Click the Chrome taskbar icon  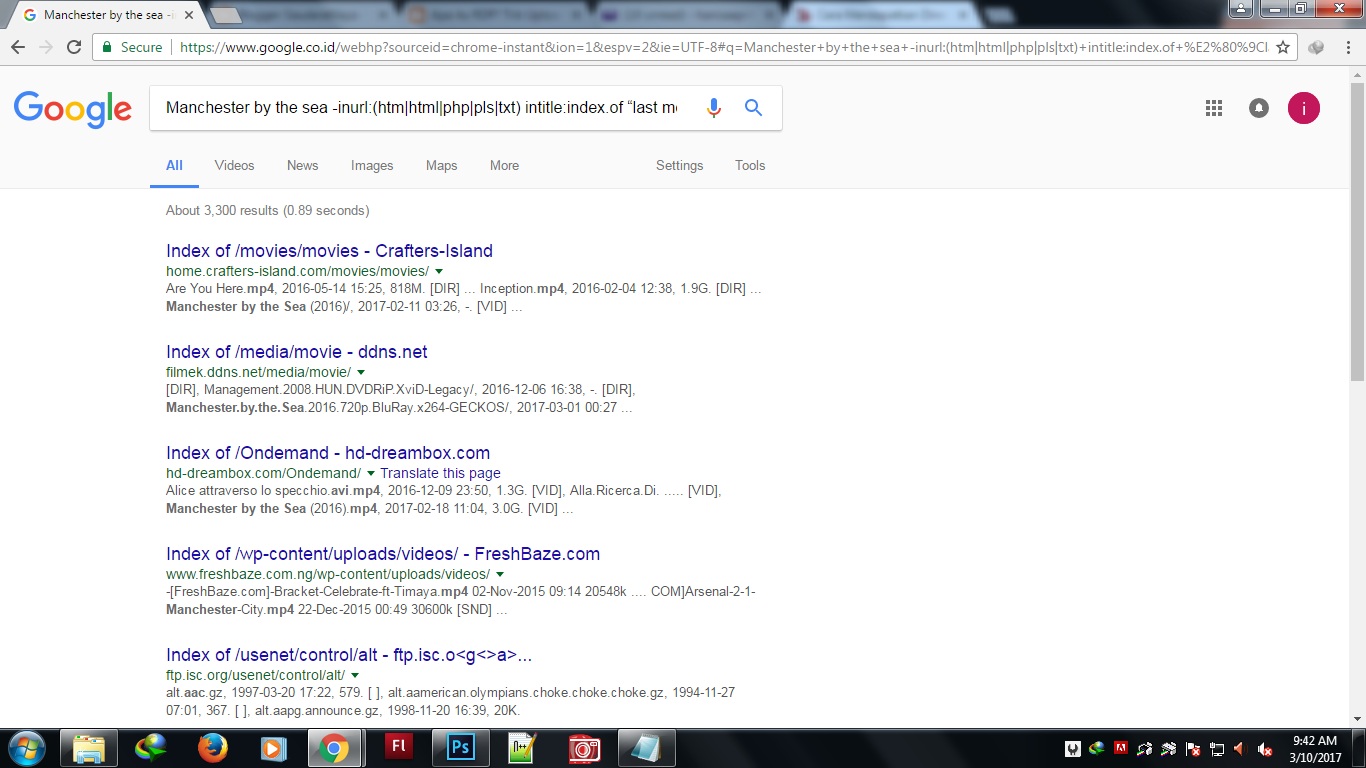click(x=334, y=748)
